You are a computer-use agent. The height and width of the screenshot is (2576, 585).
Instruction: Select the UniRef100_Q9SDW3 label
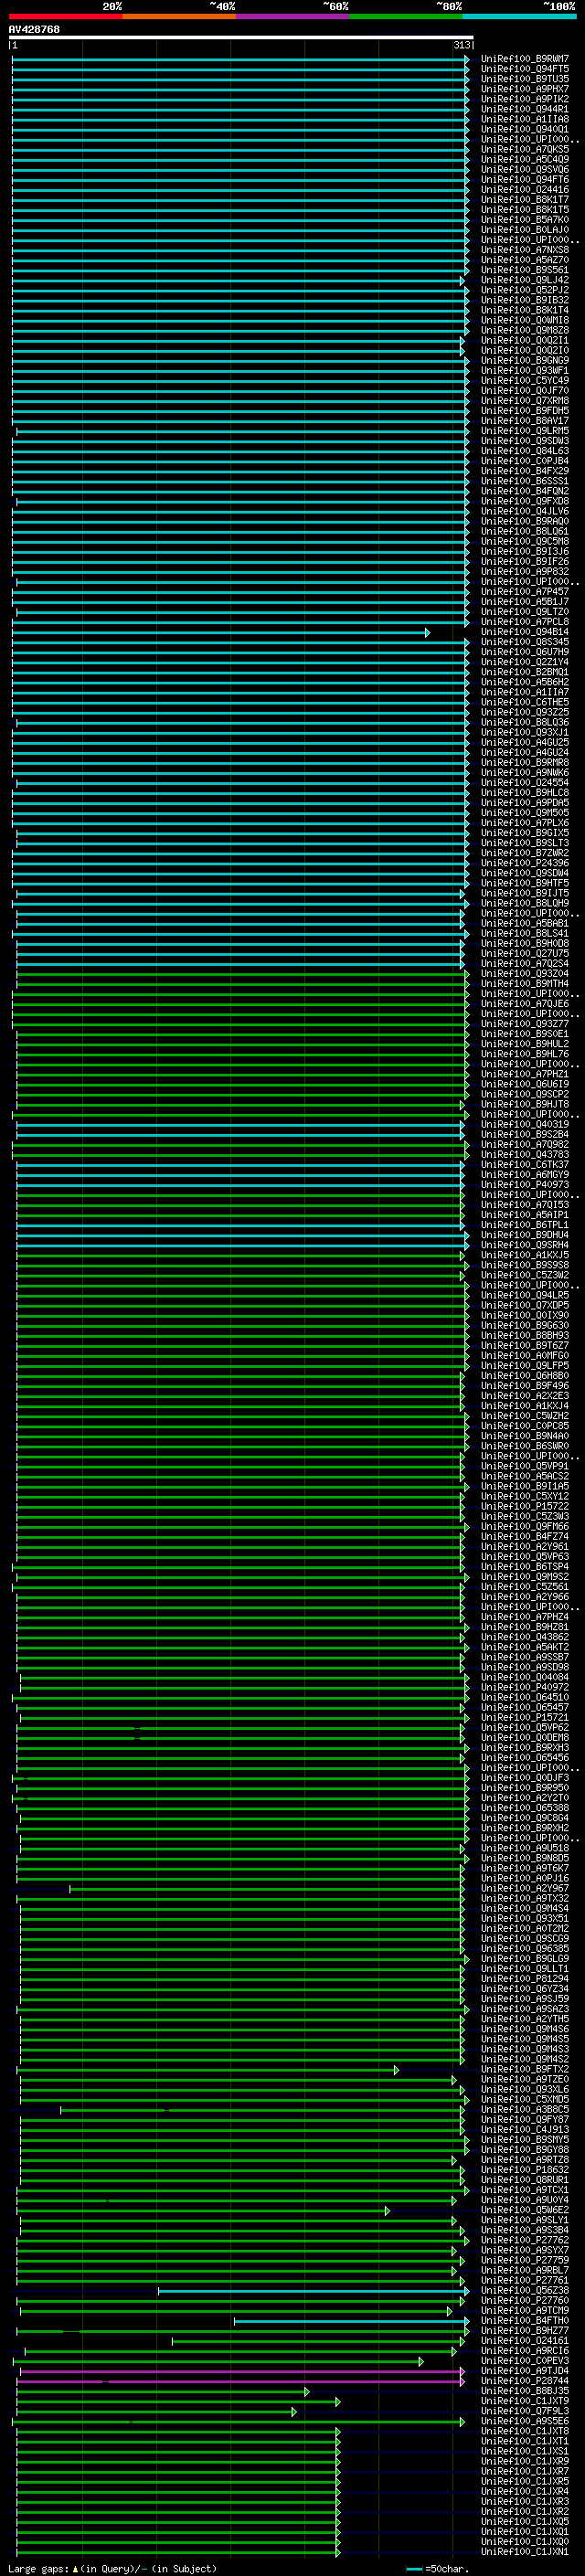525,441
